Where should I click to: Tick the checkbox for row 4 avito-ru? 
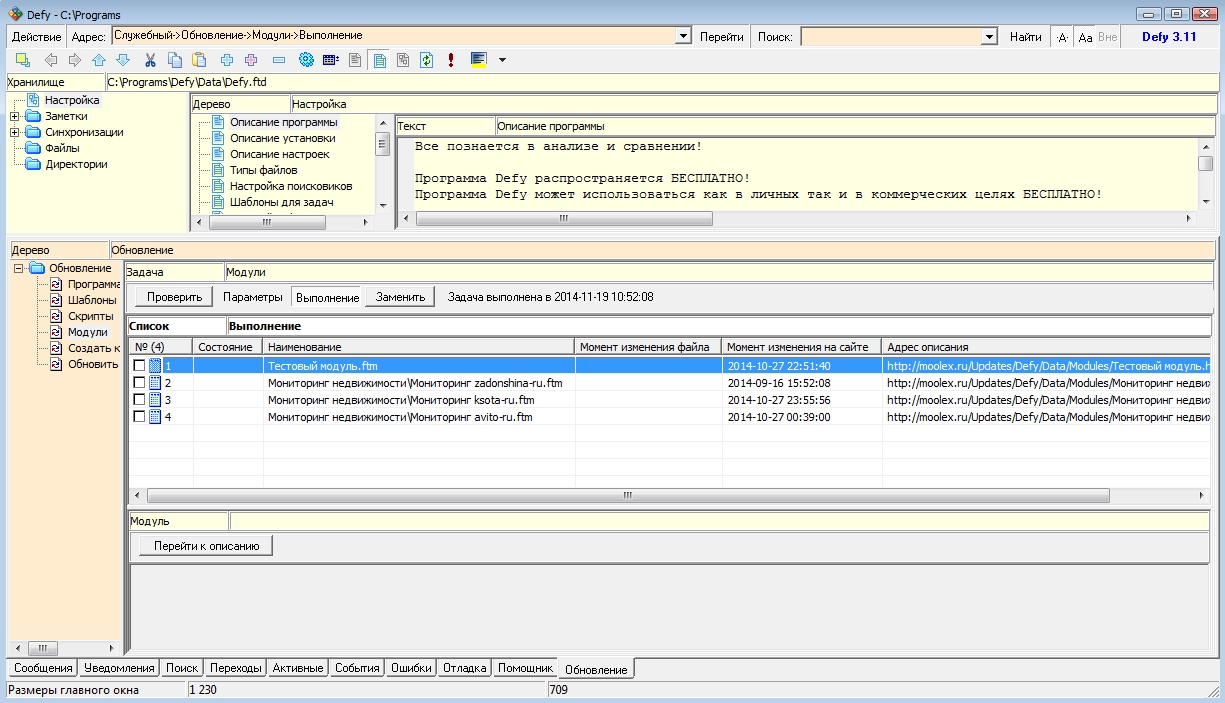click(140, 417)
